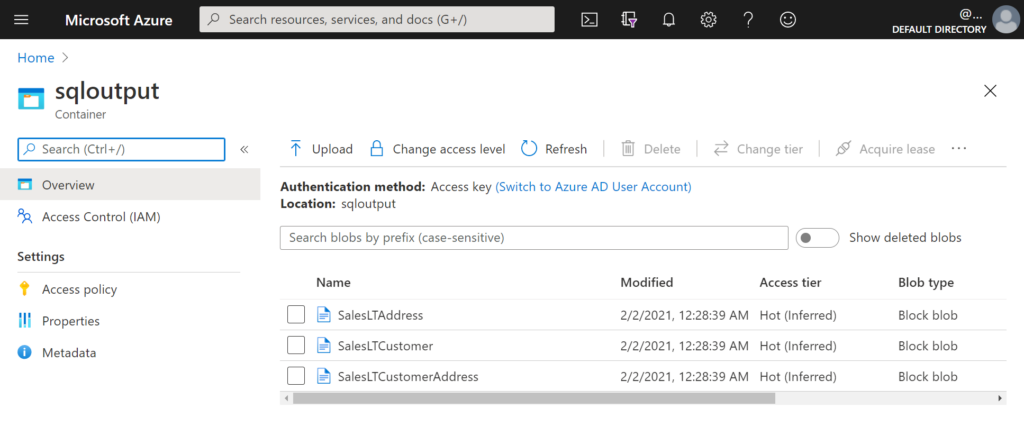Click the Properties bars icon
Viewport: 1024px width, 426px height.
(x=25, y=321)
